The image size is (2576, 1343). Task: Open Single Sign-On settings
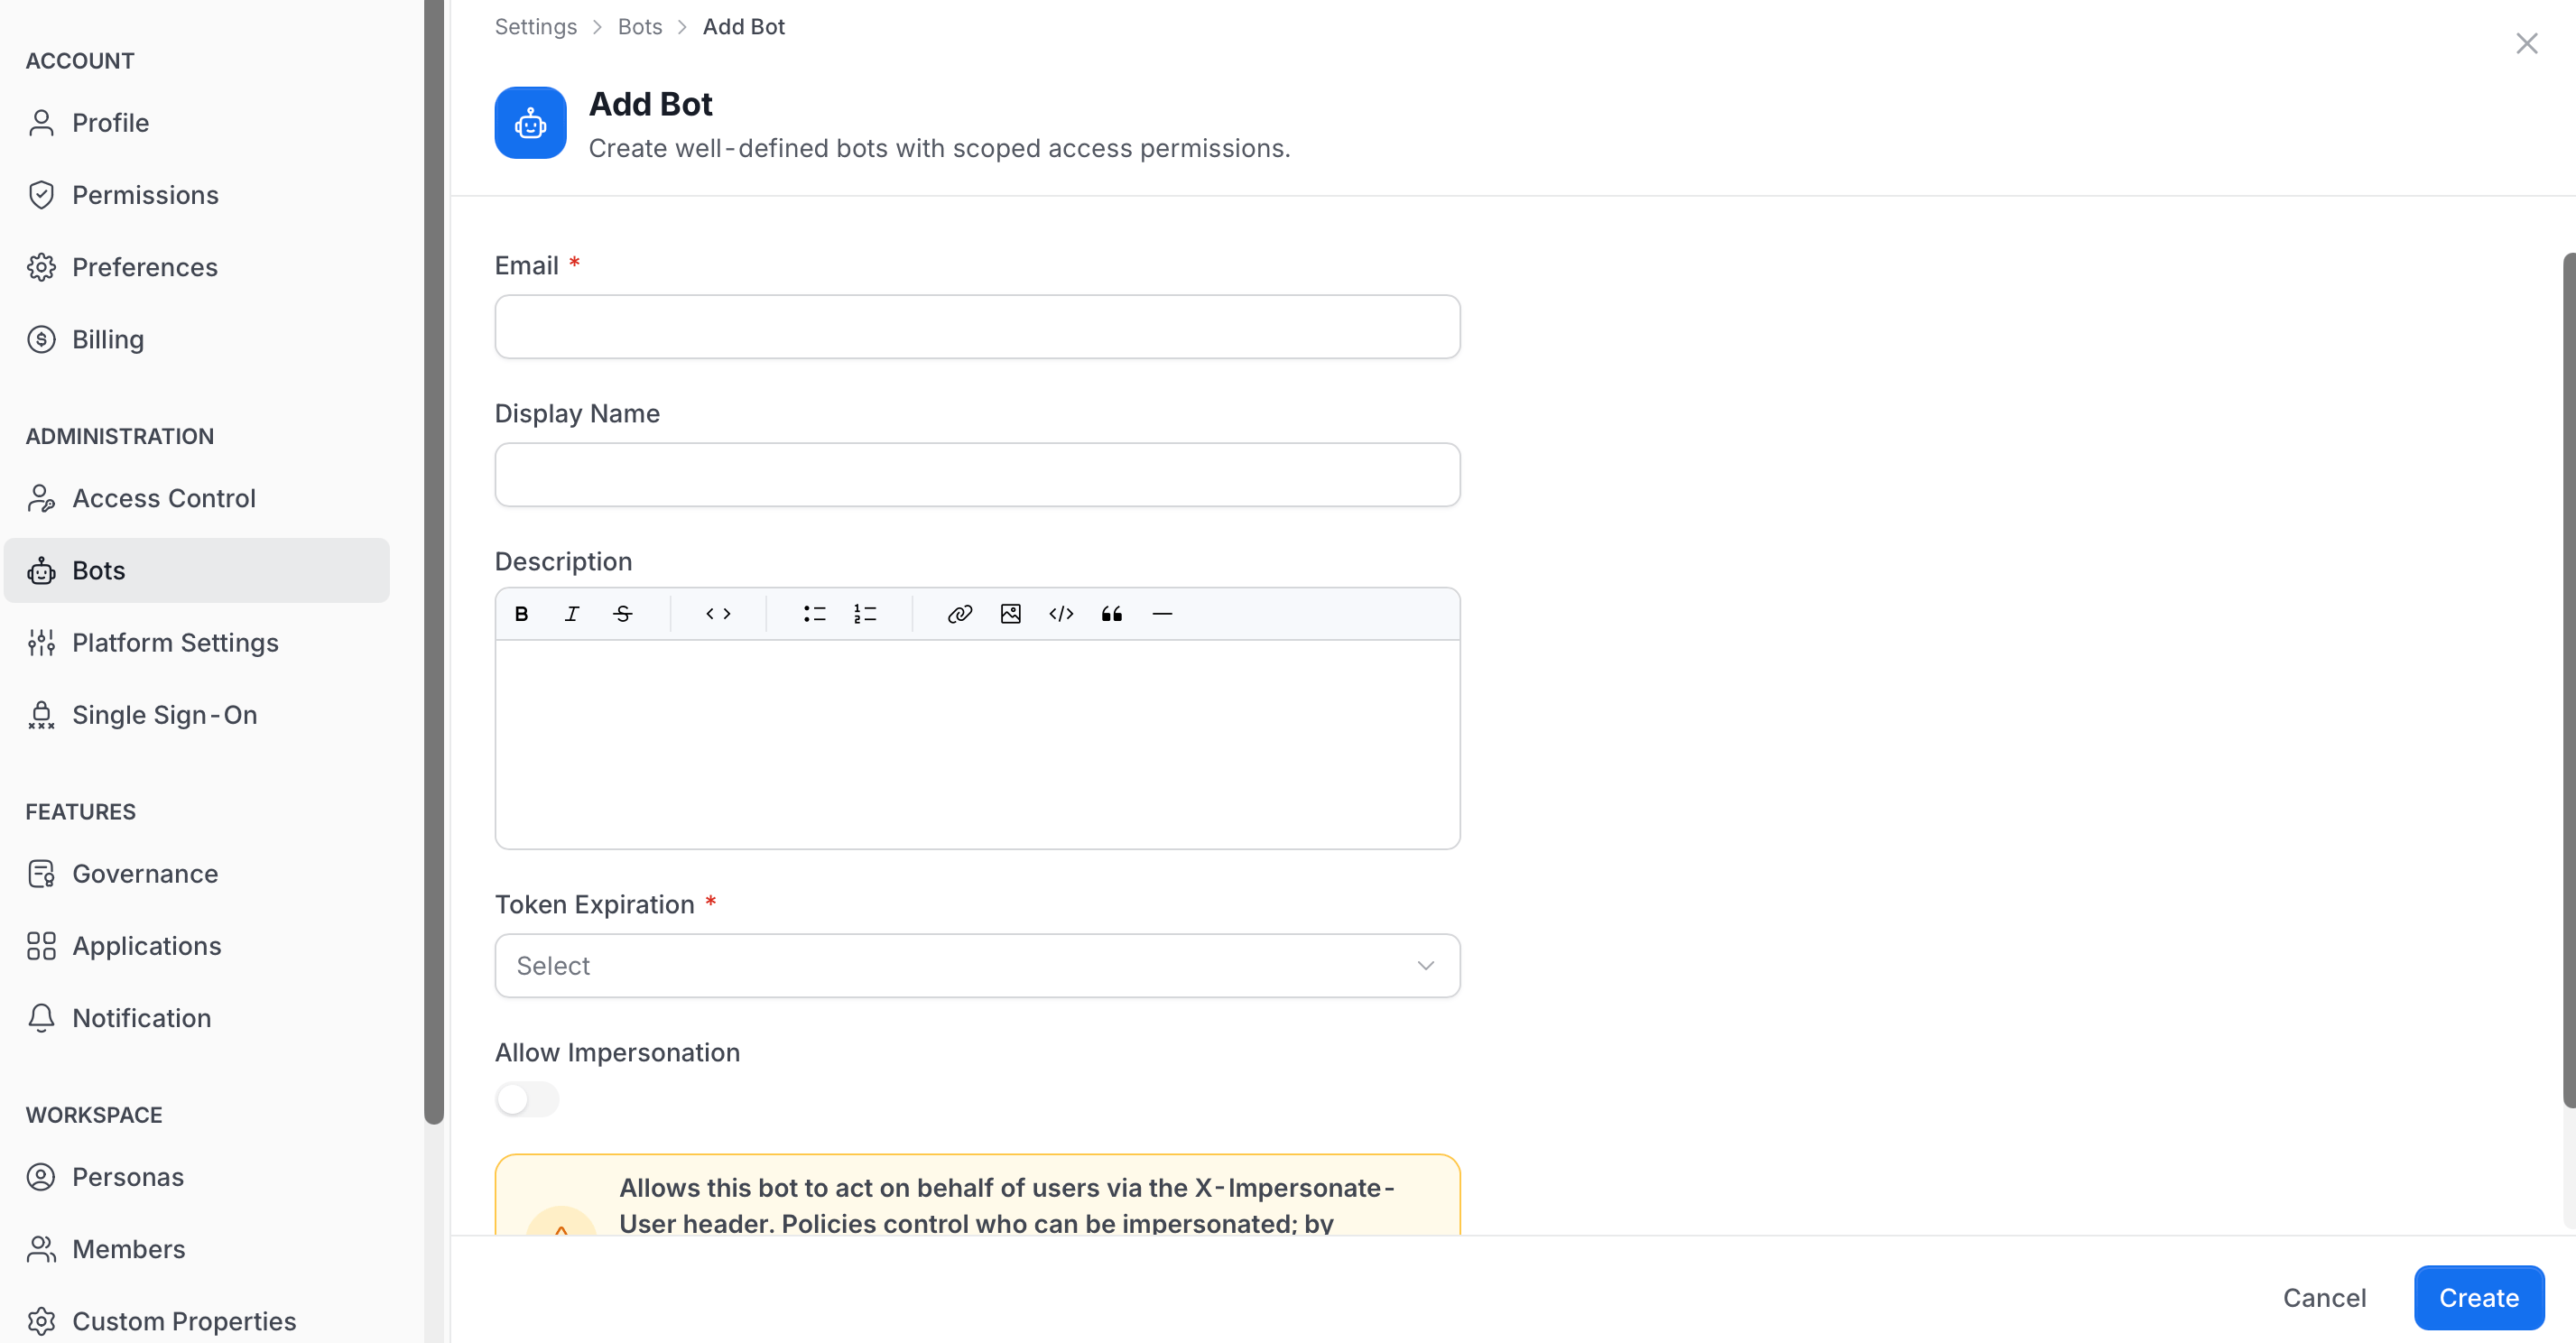197,715
